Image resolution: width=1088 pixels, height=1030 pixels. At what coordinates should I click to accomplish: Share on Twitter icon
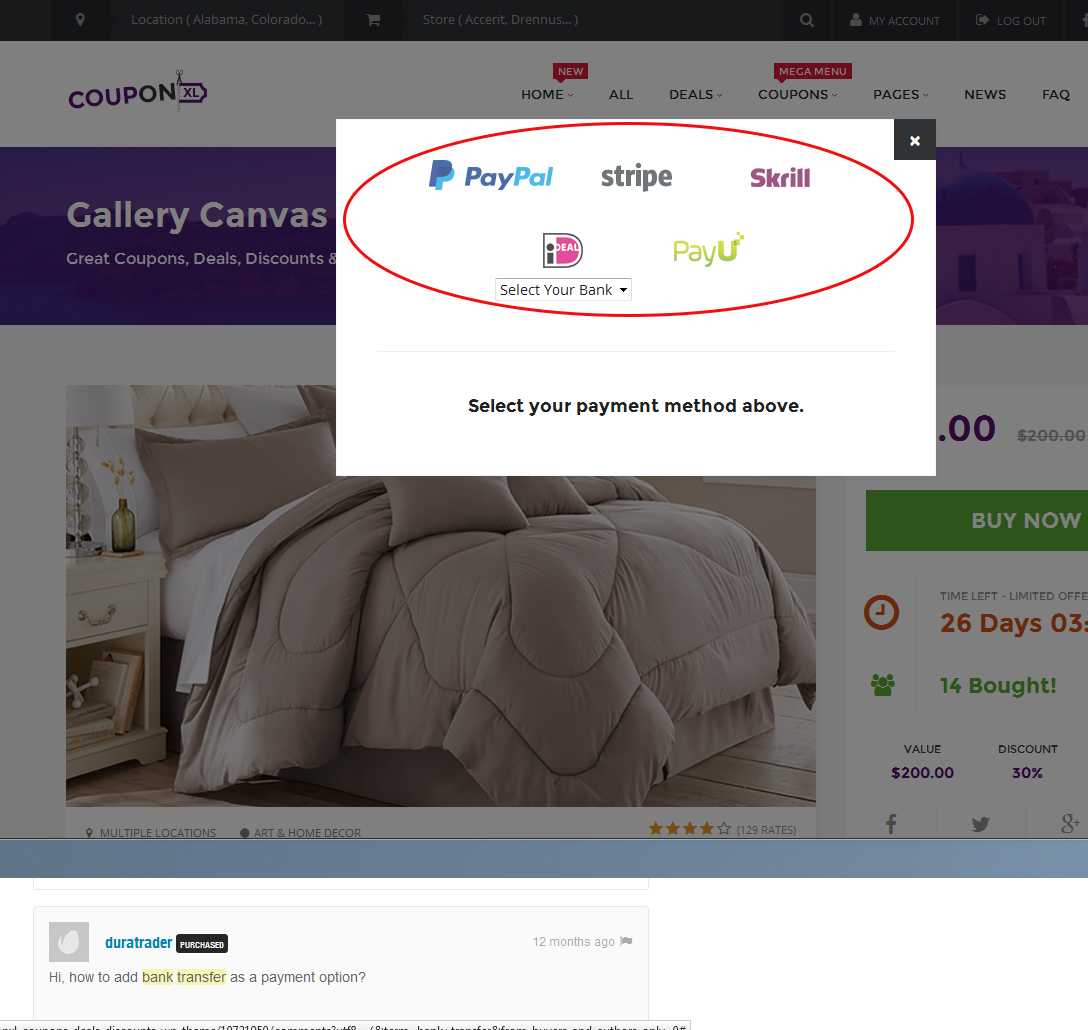(980, 824)
